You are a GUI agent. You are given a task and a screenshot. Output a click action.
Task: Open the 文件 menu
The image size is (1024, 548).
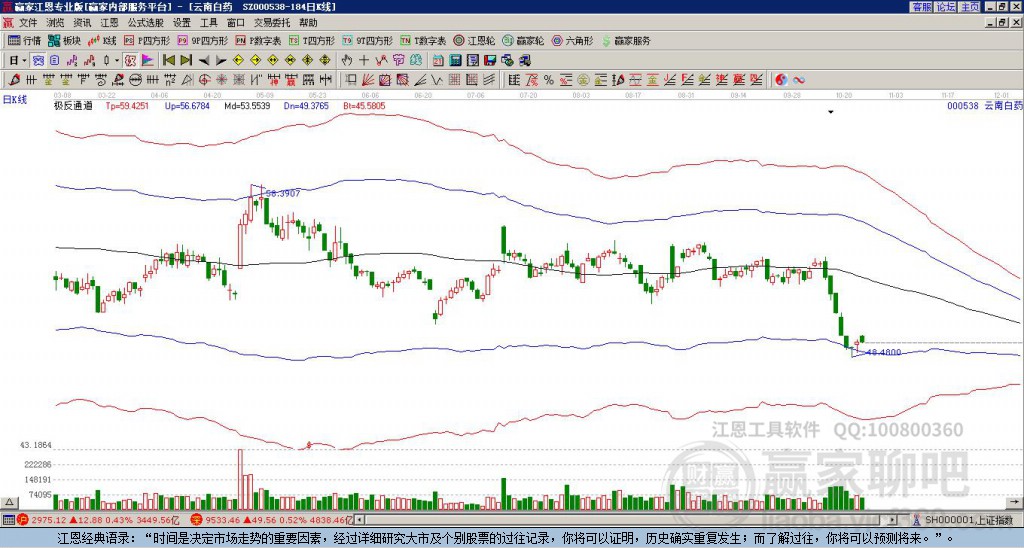[x=28, y=23]
